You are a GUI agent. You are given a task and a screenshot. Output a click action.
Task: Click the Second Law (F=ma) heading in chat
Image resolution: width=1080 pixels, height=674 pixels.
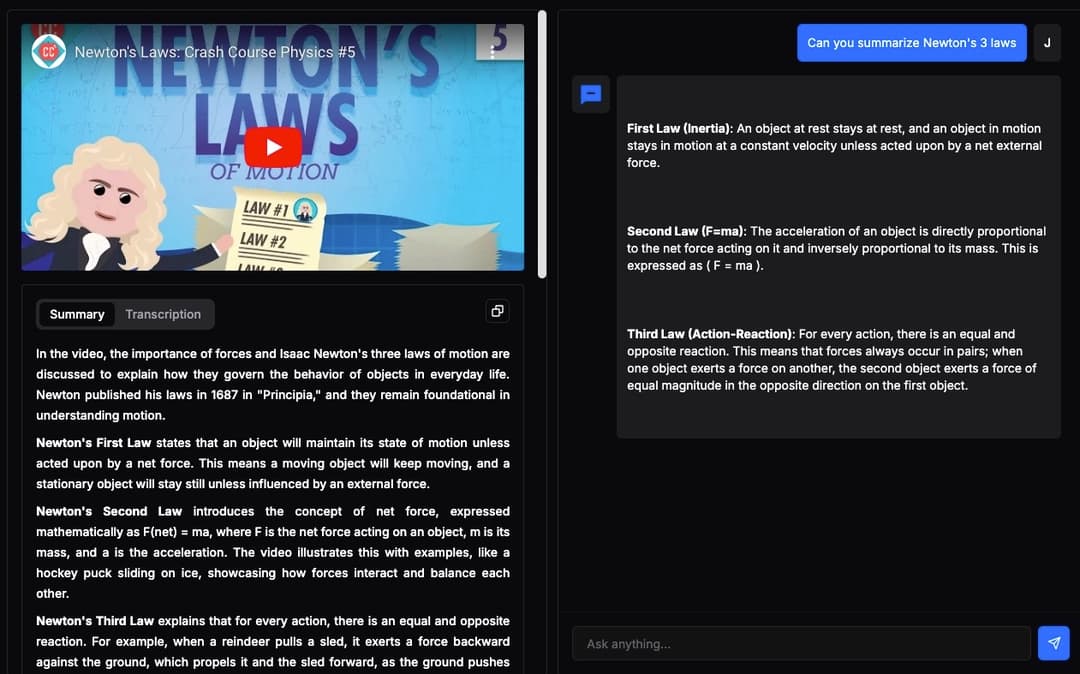pos(685,232)
